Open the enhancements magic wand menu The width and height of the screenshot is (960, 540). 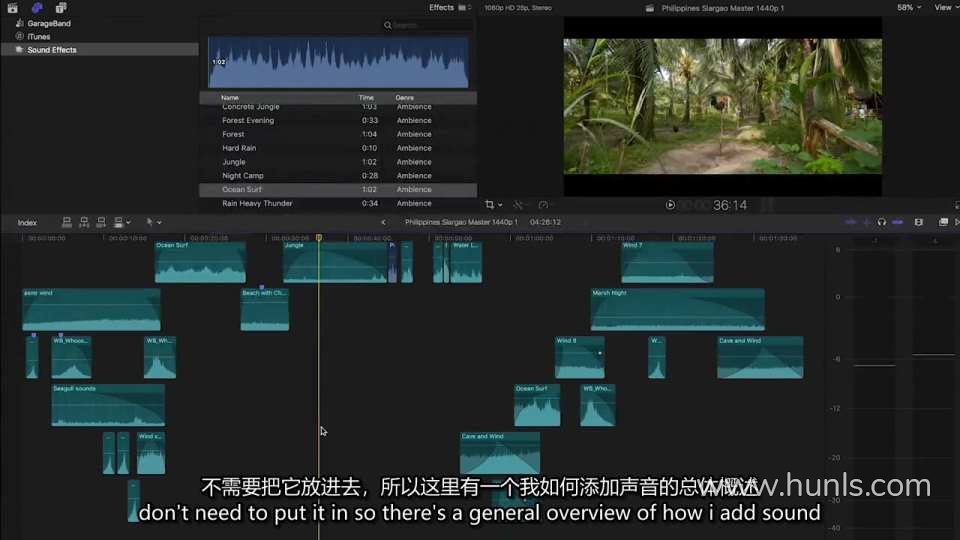tap(519, 204)
